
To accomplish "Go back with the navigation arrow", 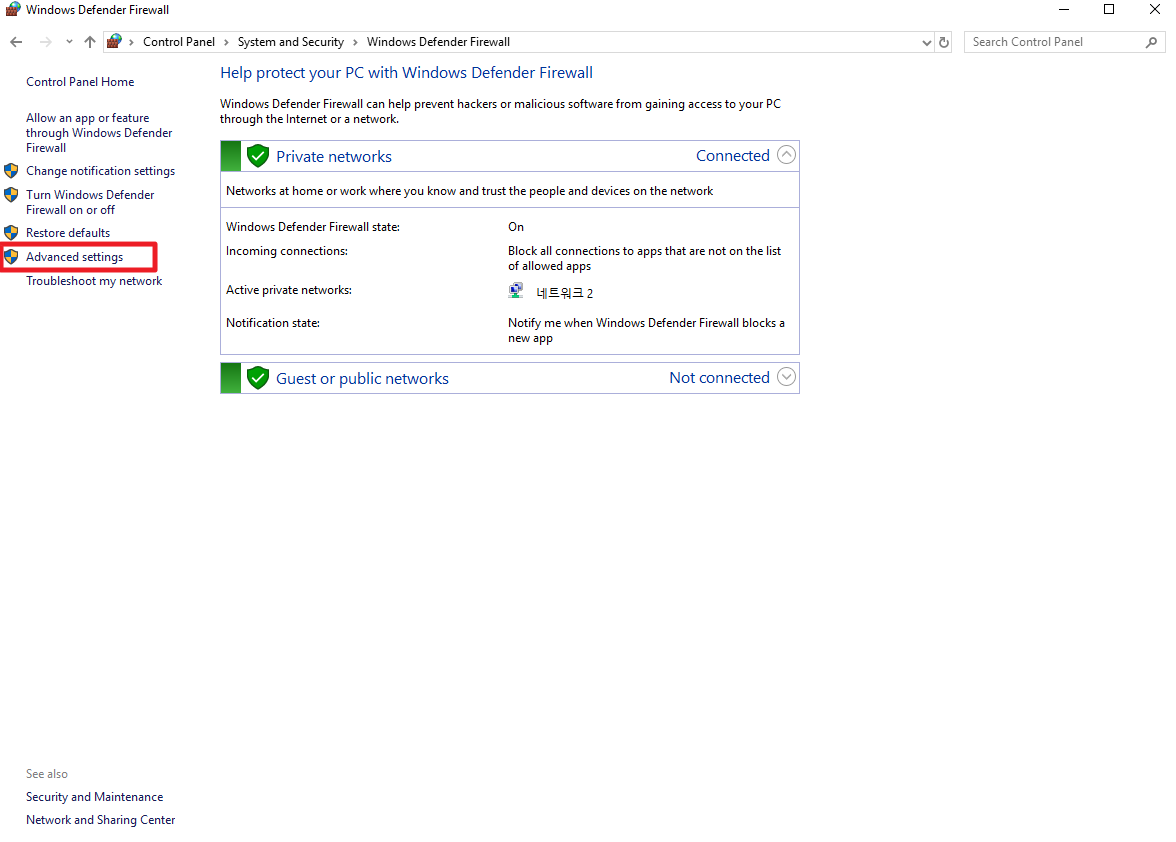I will coord(16,42).
